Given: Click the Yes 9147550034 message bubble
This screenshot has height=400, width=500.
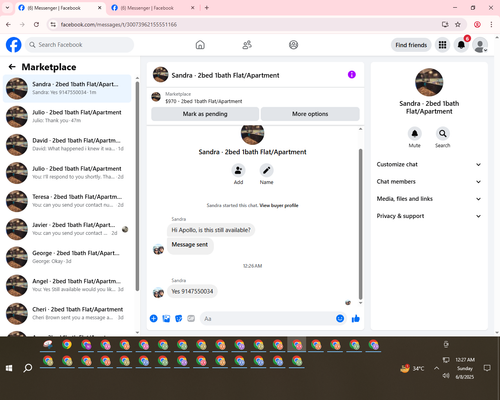Looking at the screenshot, I should click(192, 291).
